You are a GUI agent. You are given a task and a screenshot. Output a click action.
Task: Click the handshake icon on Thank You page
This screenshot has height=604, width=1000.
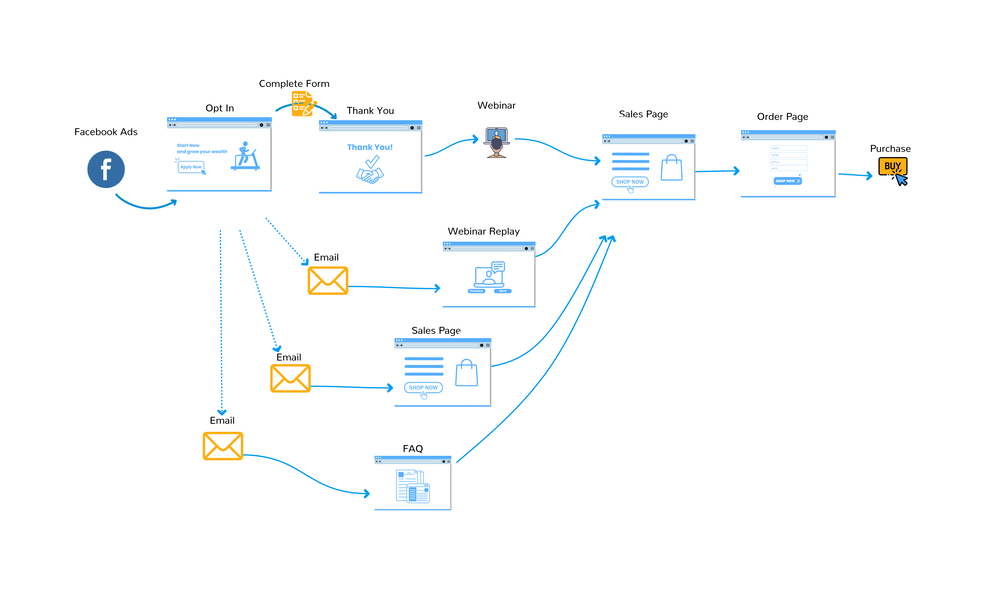[370, 174]
